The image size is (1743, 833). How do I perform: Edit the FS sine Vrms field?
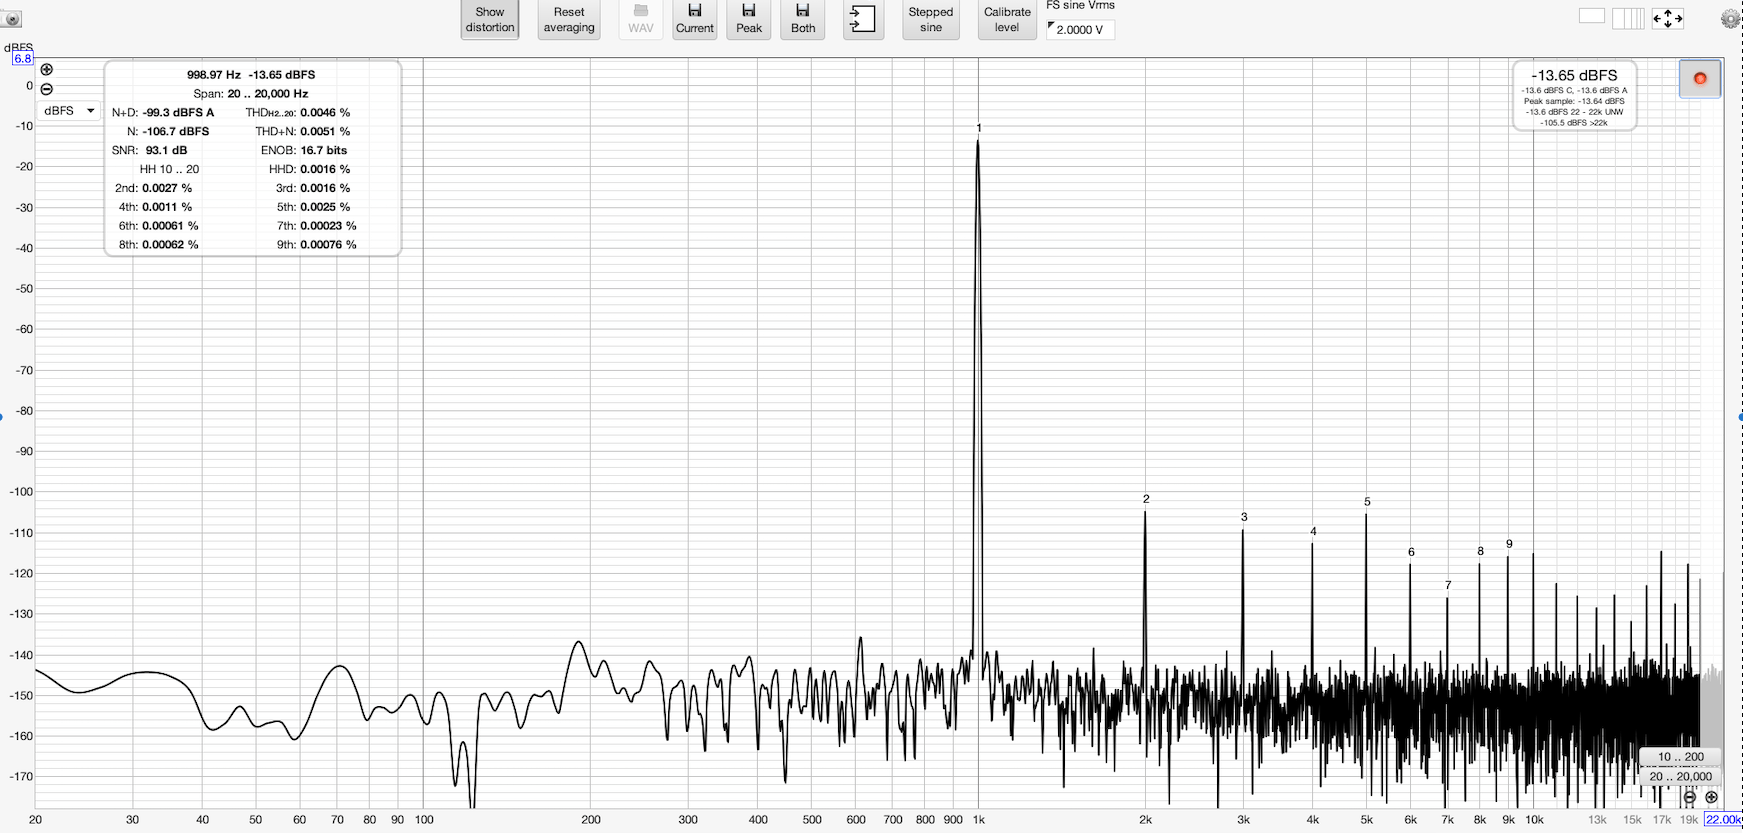1080,30
